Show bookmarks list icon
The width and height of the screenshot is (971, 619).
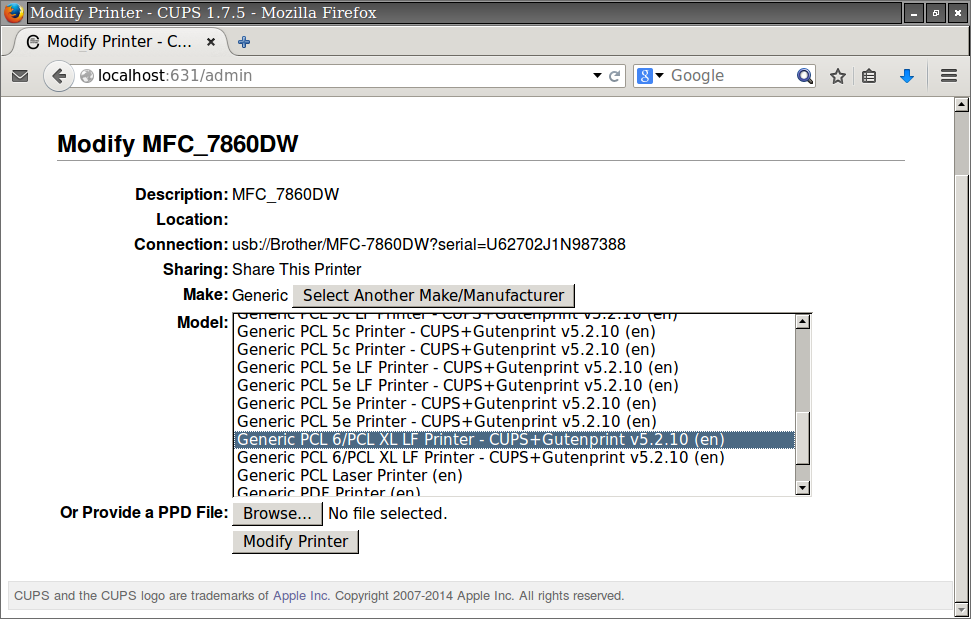click(x=869, y=76)
